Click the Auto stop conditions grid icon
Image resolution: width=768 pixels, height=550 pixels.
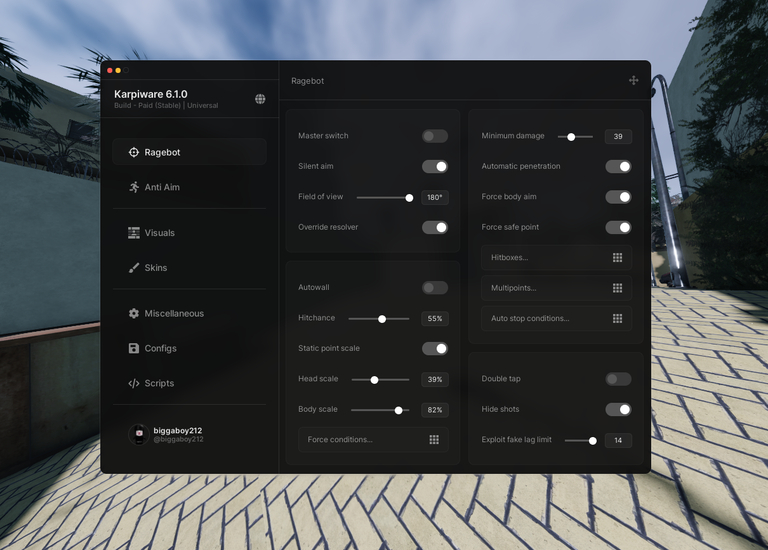coord(617,318)
